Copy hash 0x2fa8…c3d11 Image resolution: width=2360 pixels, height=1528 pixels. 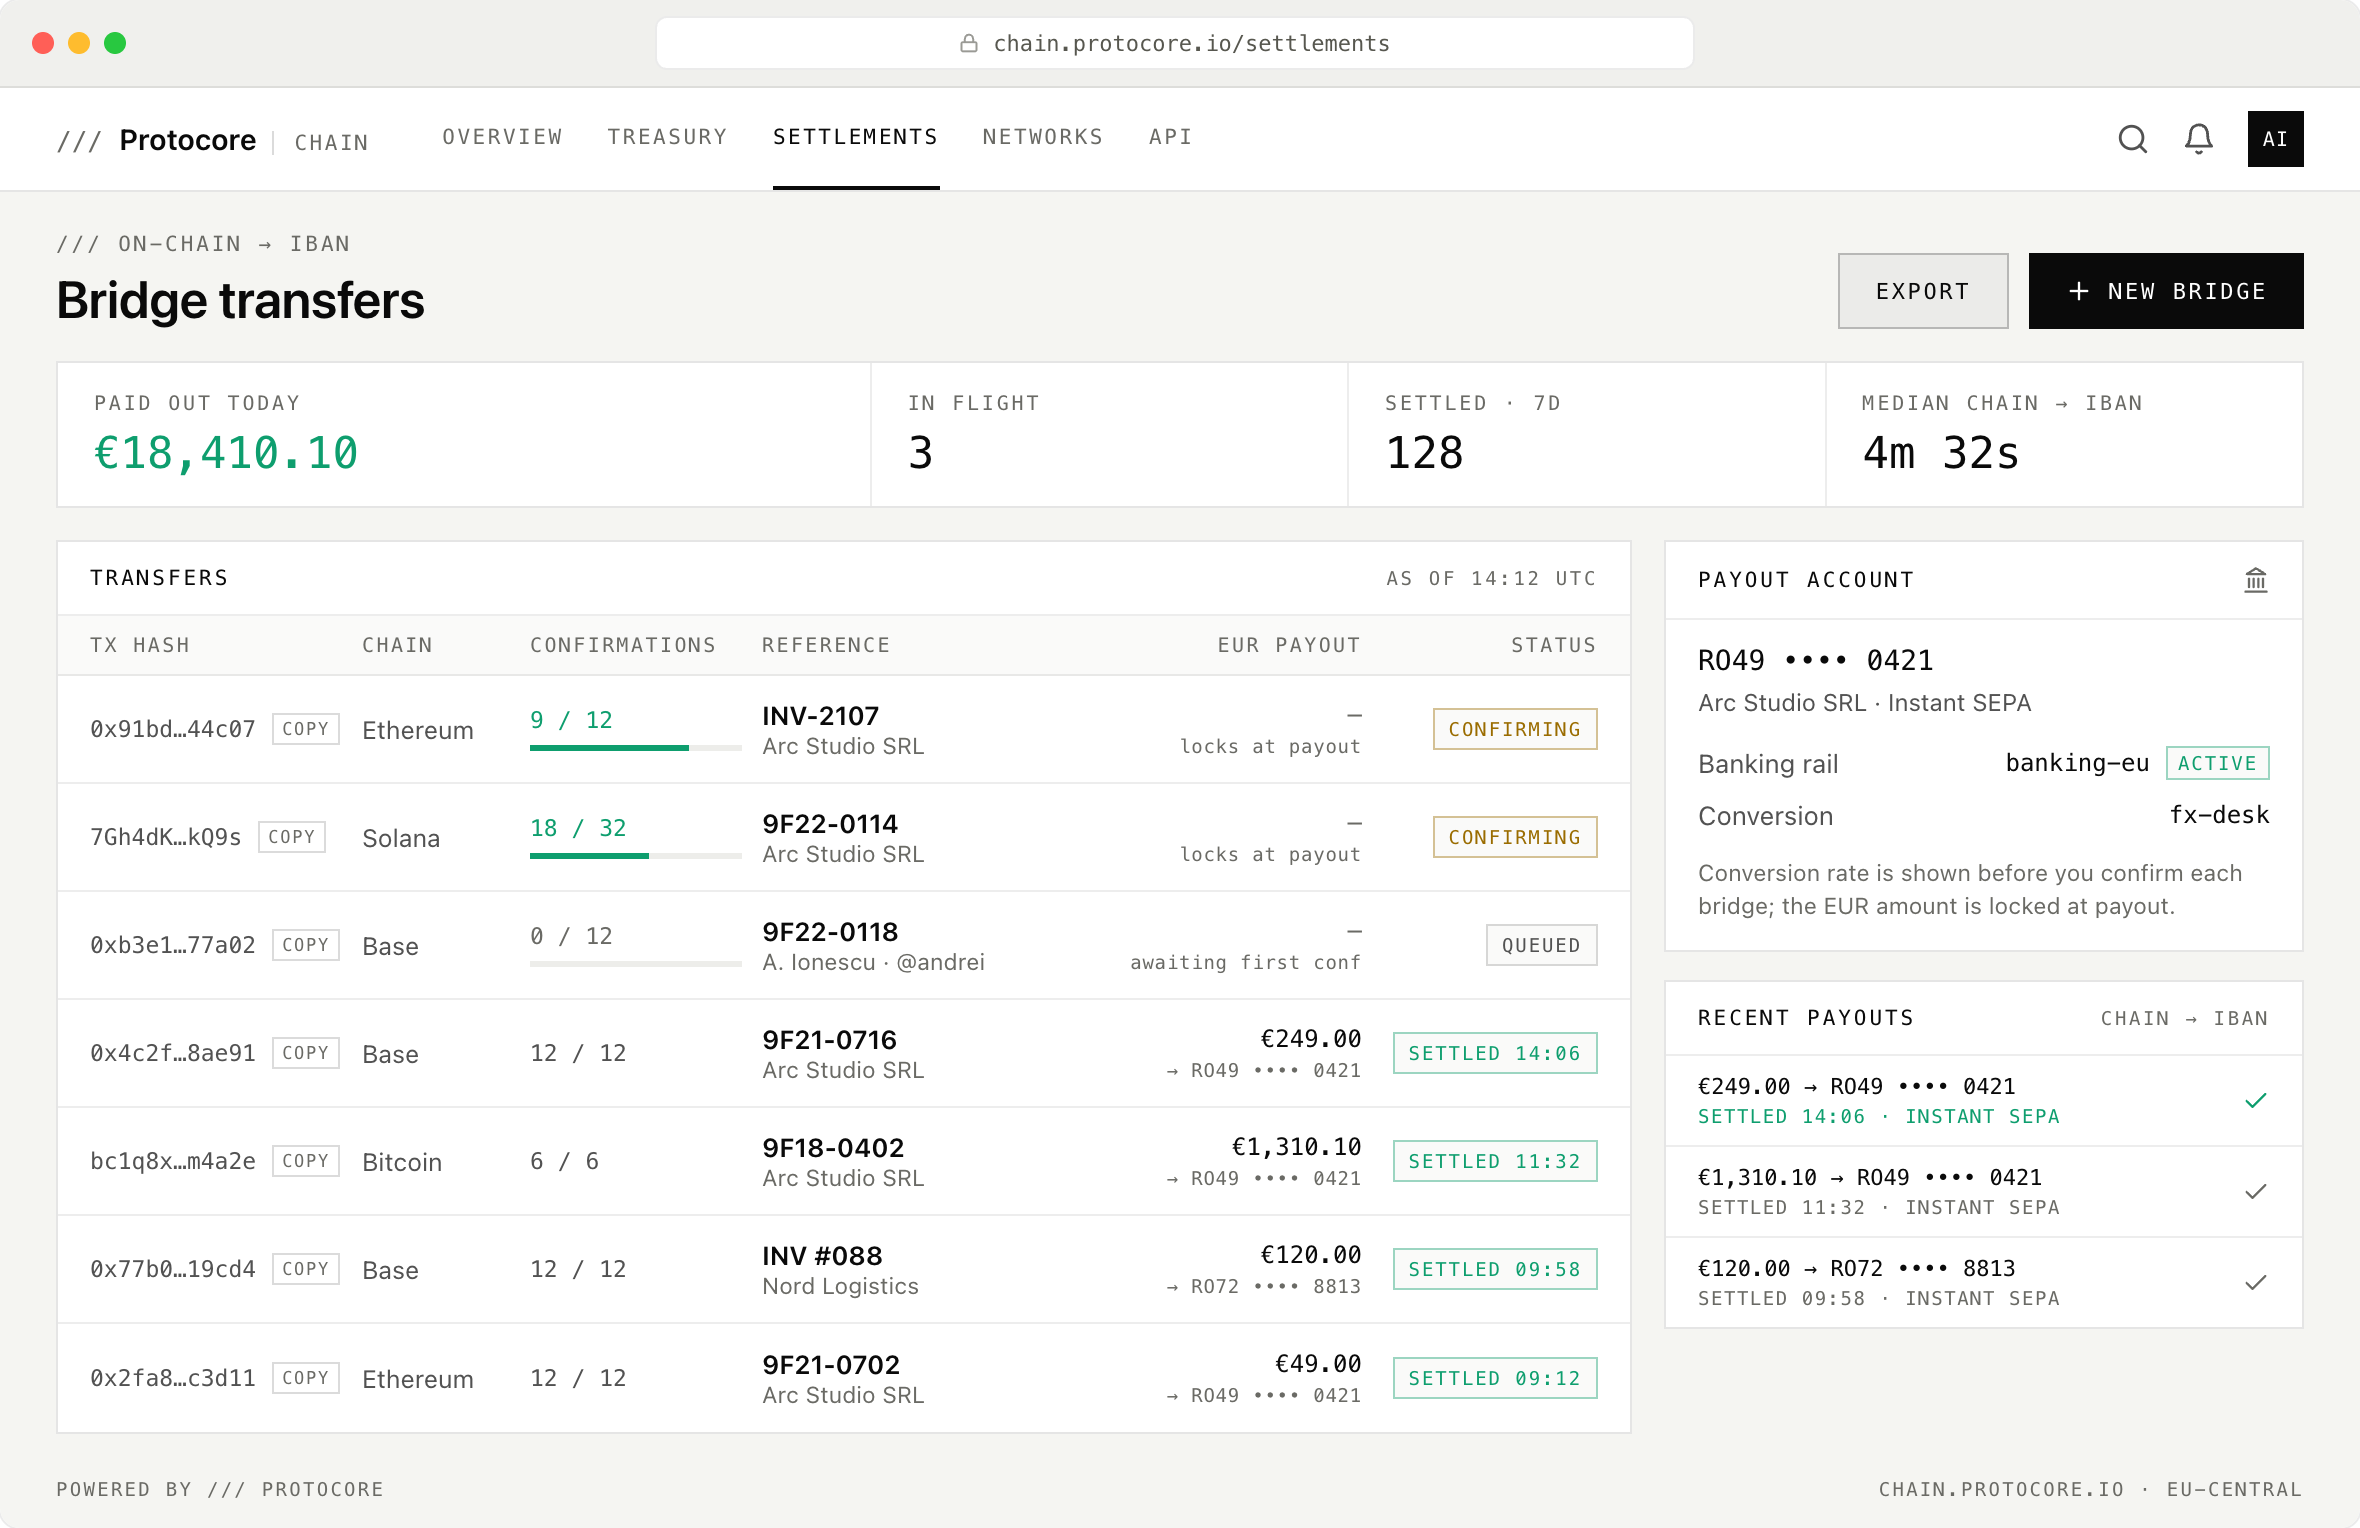point(306,1378)
